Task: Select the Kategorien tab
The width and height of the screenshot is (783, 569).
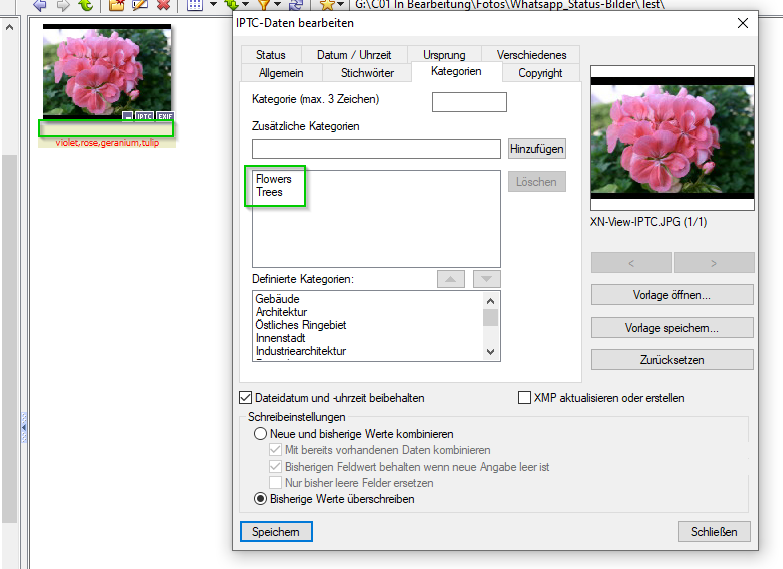Action: pos(456,71)
